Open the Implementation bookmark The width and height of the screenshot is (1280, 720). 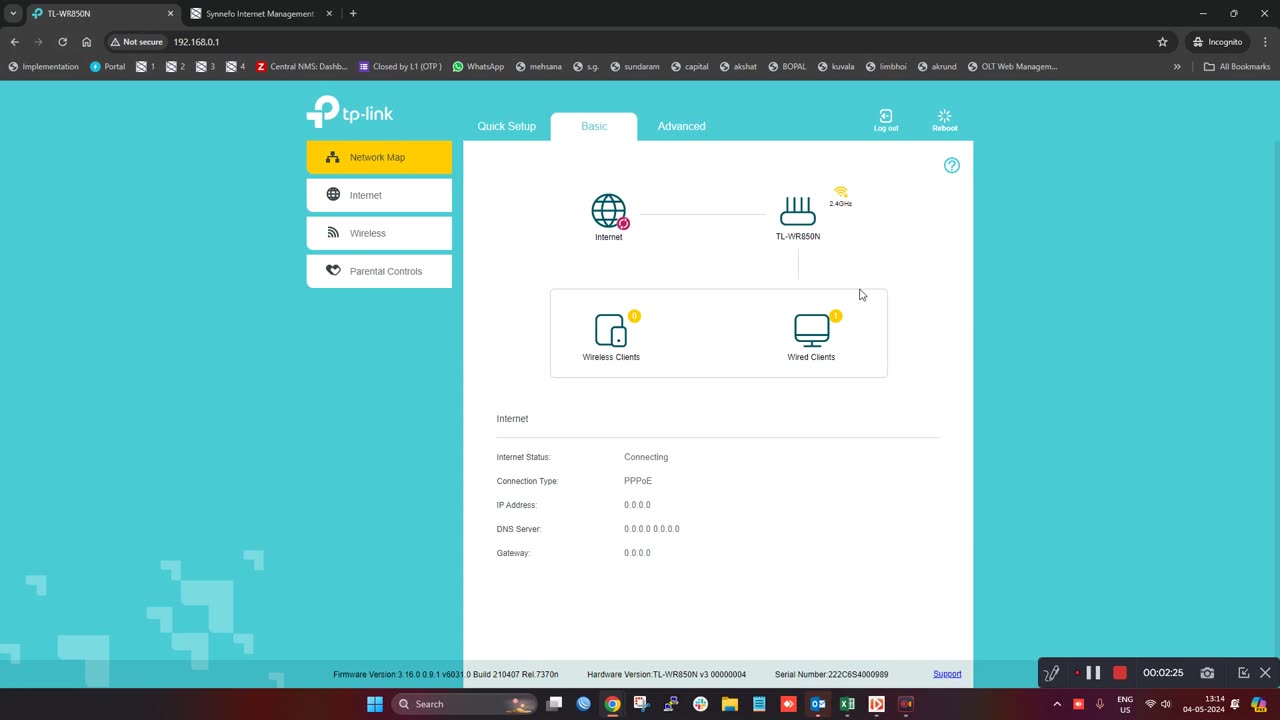tap(43, 67)
